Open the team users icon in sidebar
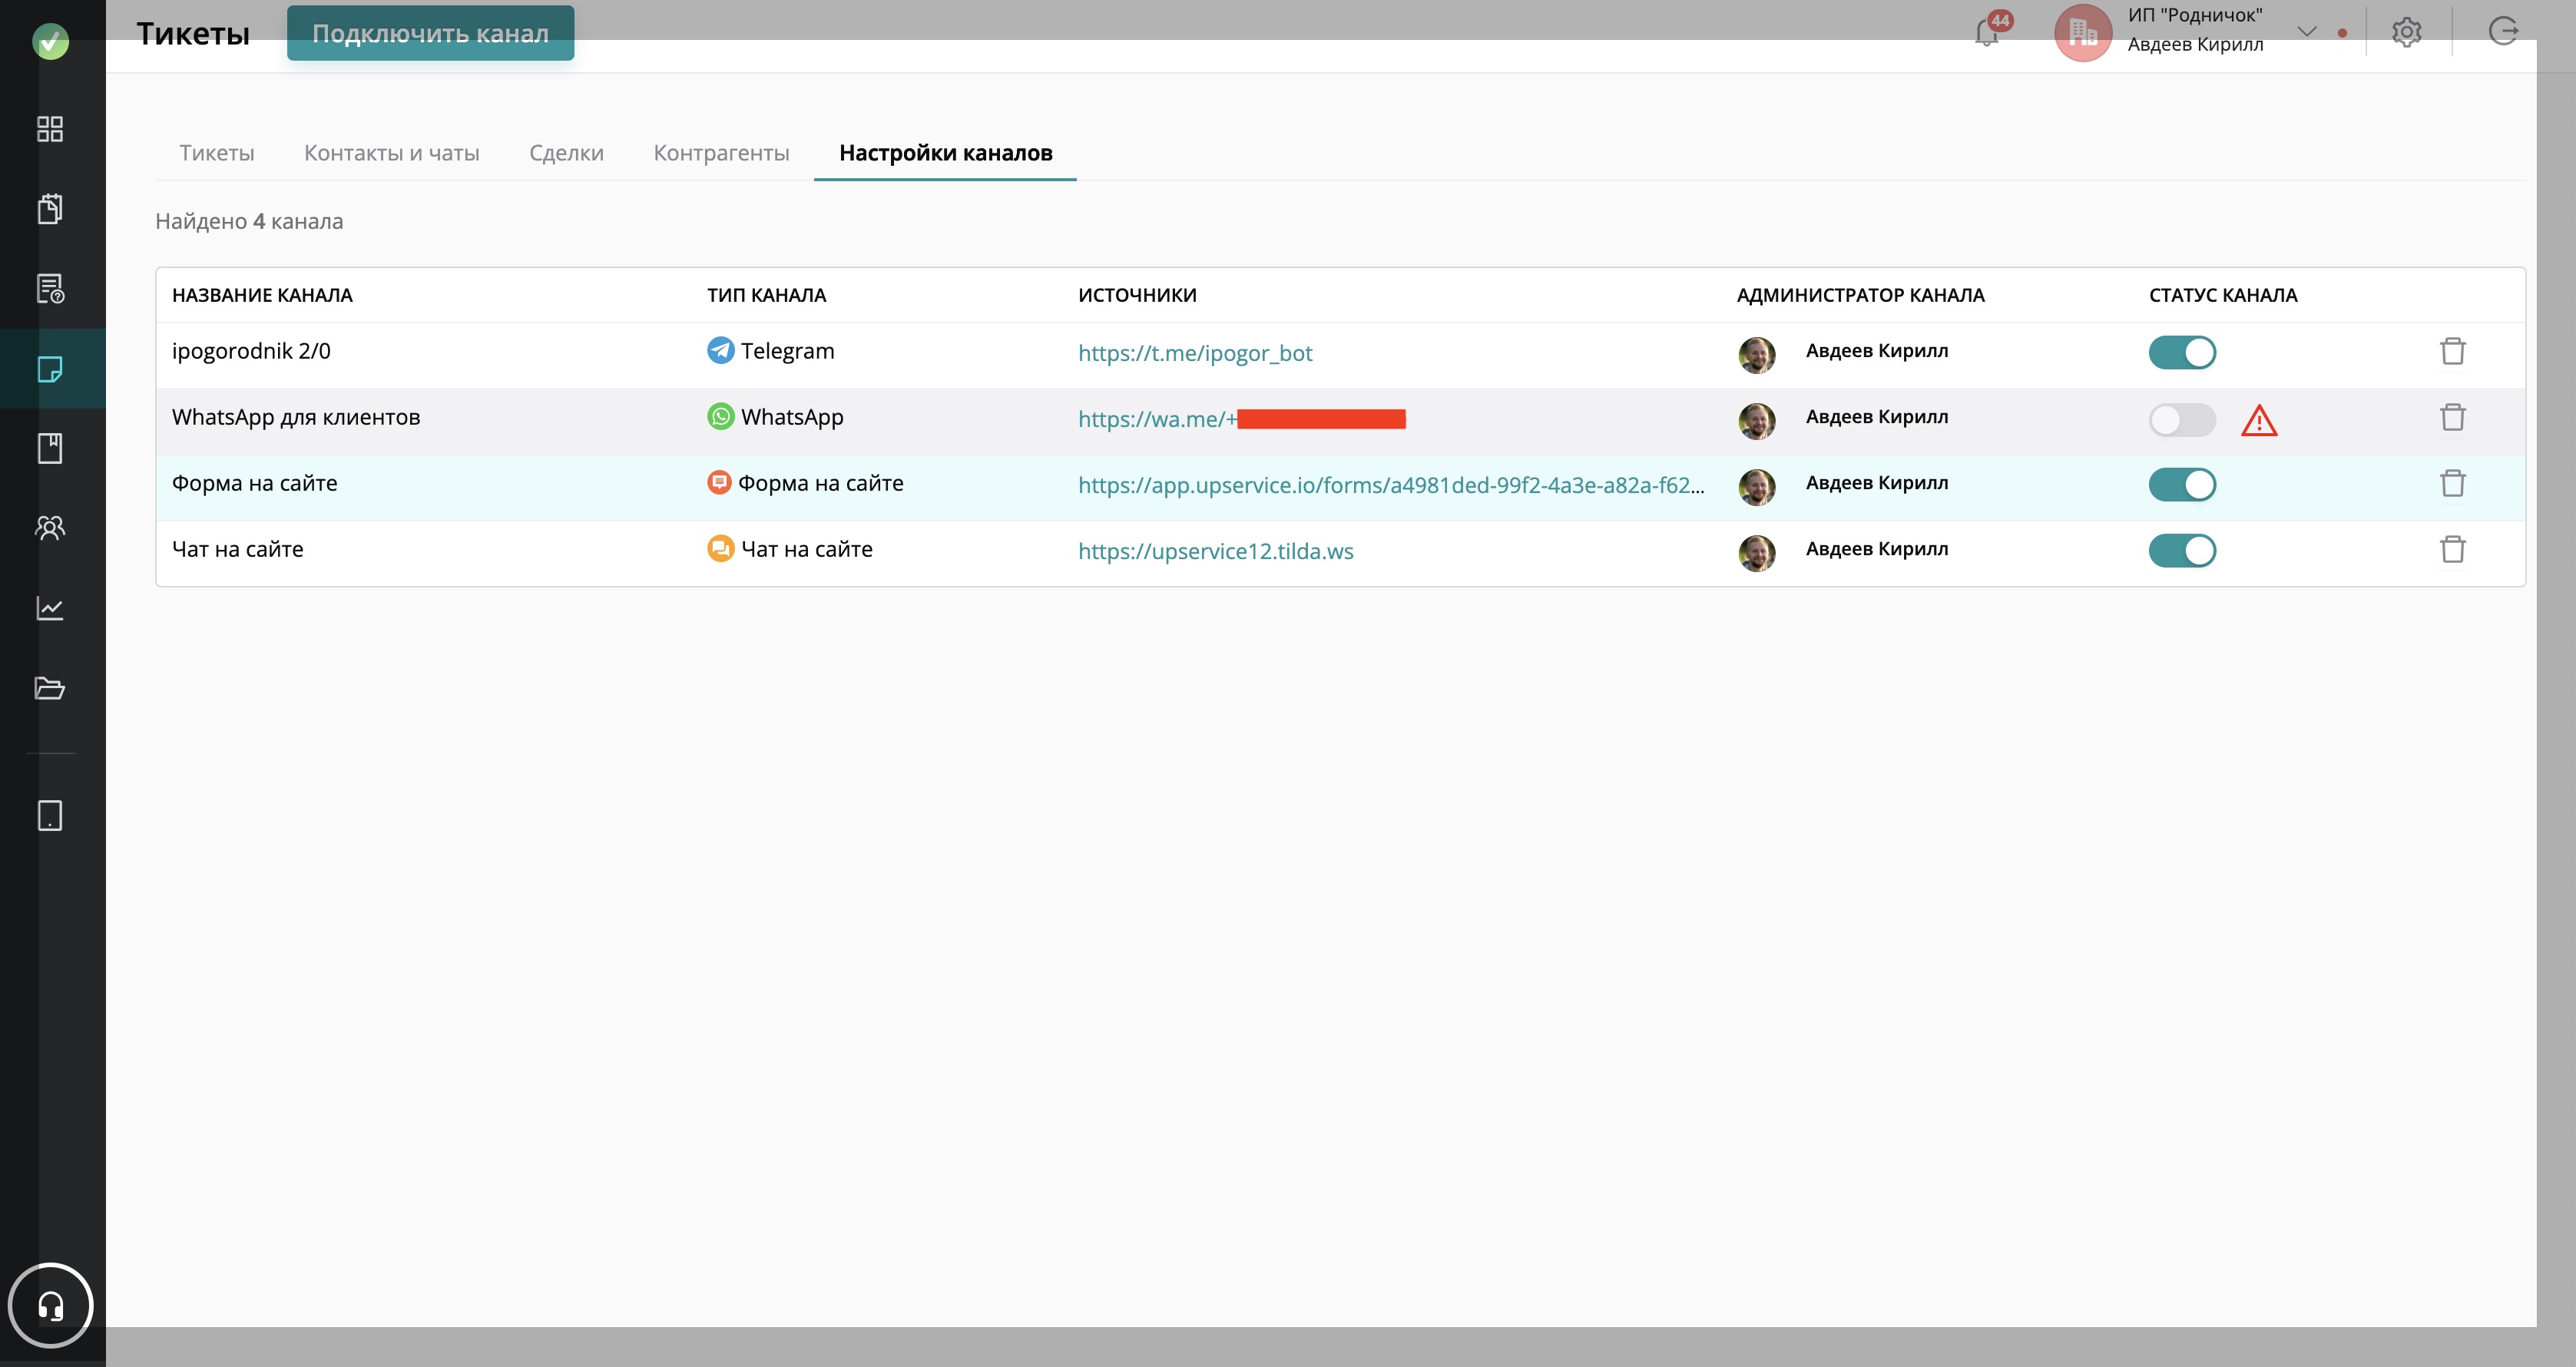2576x1367 pixels. point(50,528)
